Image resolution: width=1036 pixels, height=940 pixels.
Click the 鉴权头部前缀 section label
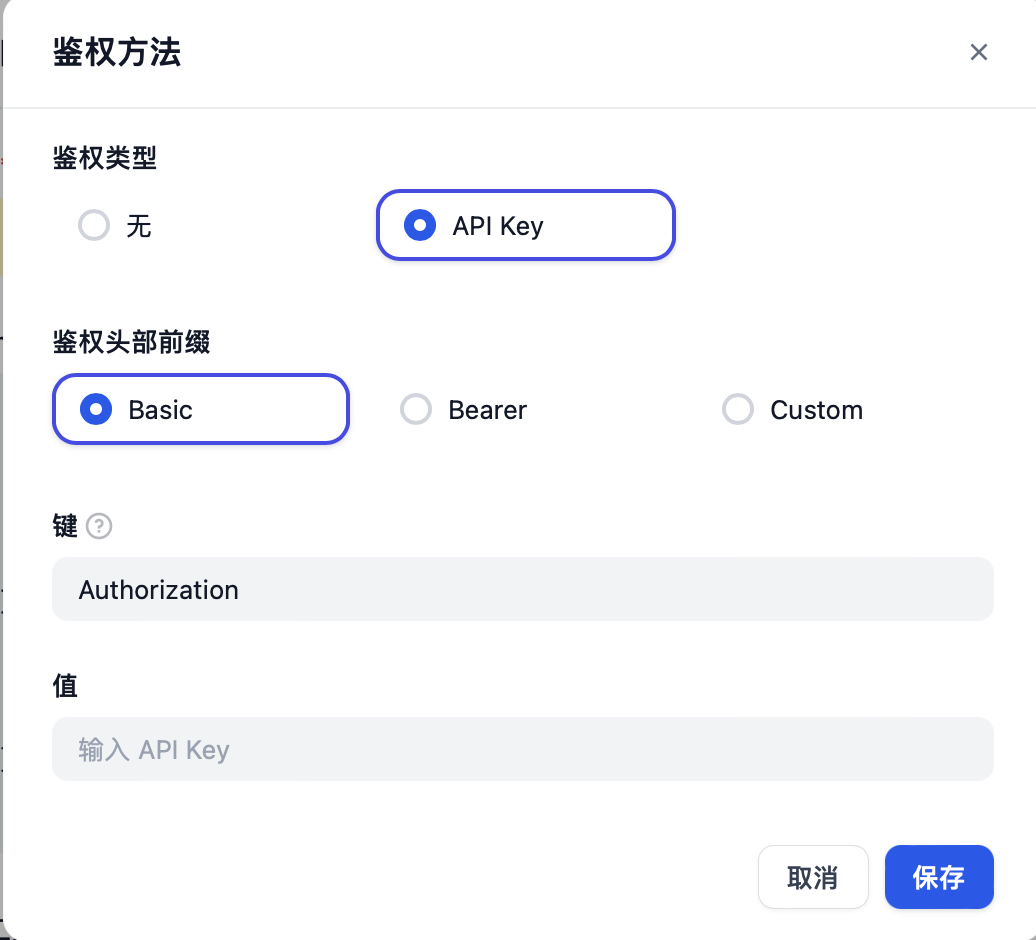131,342
